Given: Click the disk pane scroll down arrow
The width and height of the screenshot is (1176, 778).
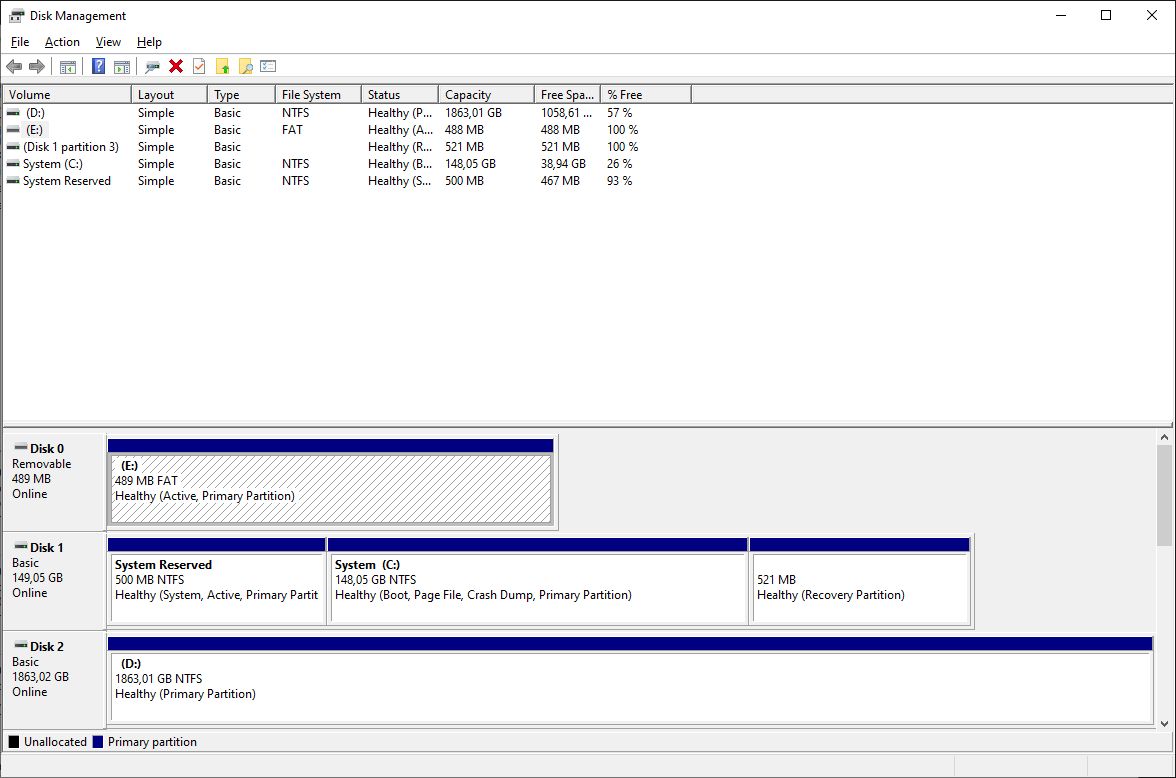Looking at the screenshot, I should tap(1164, 724).
